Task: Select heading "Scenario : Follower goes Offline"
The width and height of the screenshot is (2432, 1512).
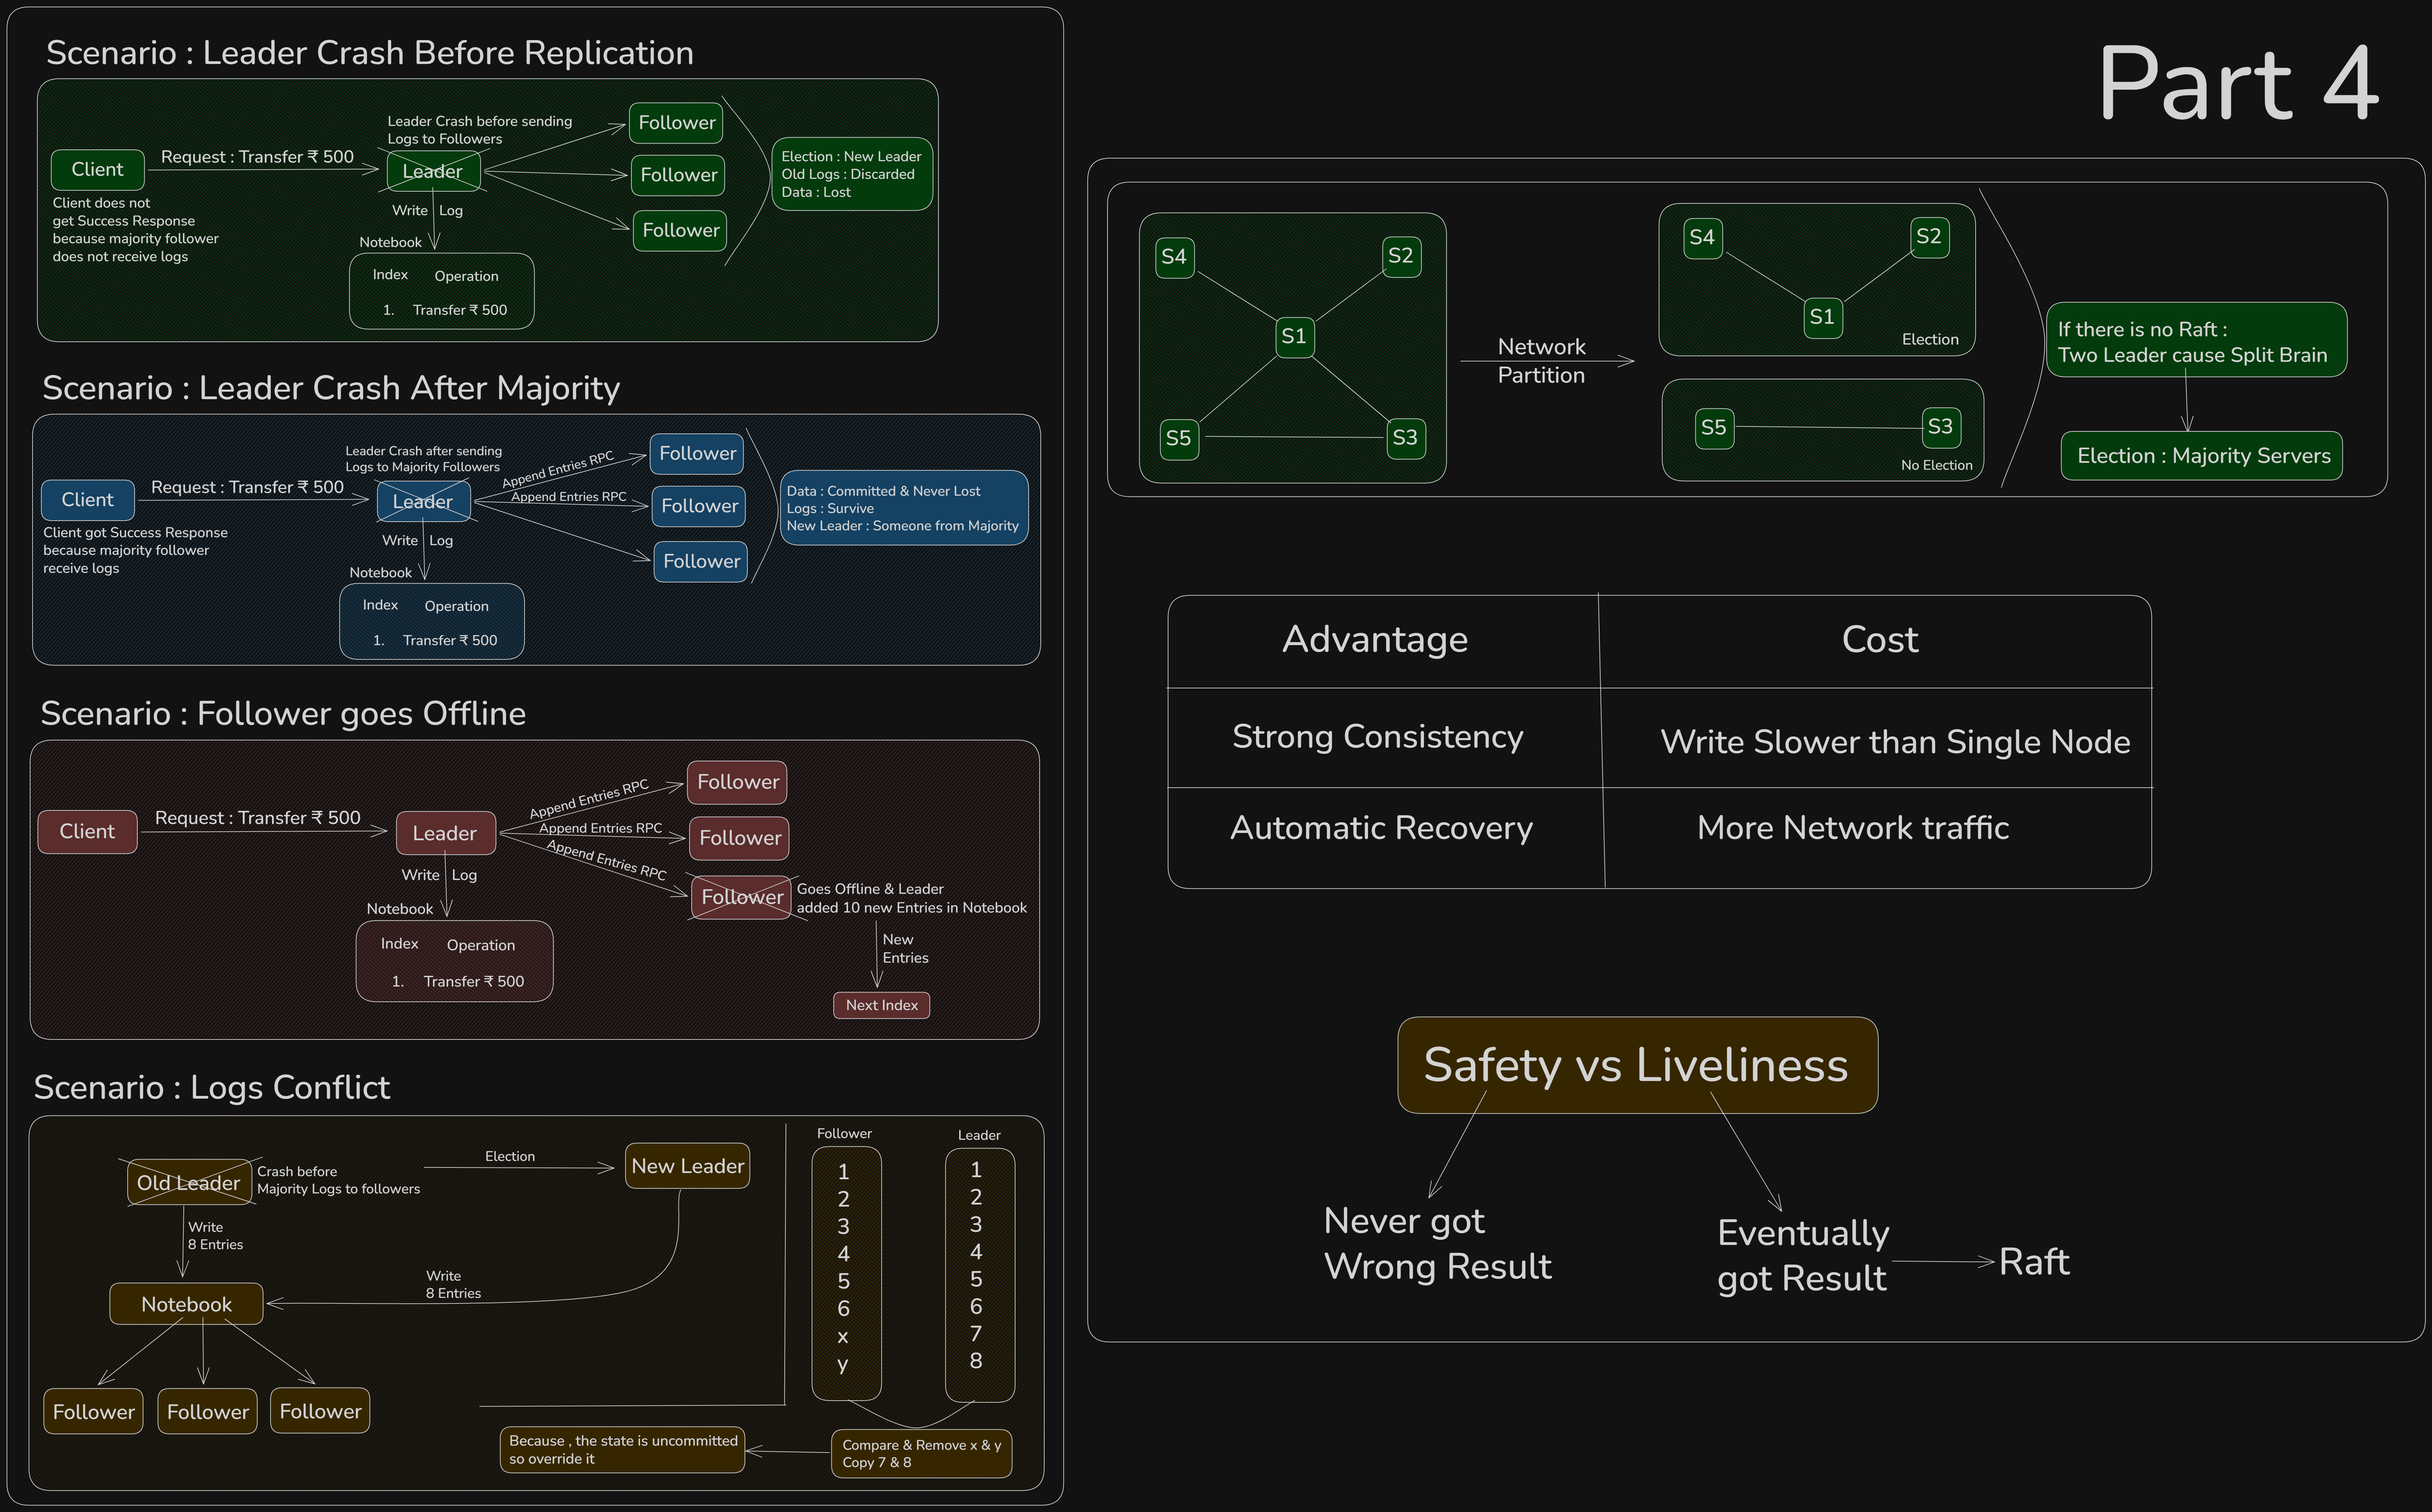Action: 283,713
